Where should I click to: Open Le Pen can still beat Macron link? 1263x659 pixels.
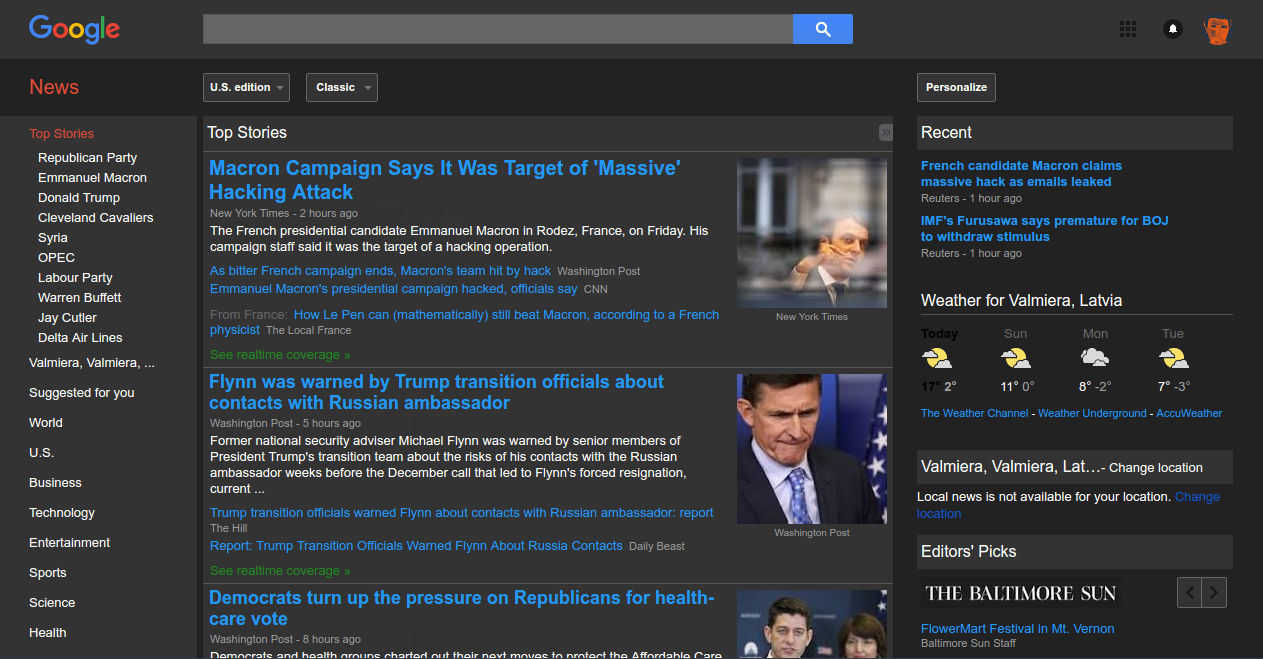point(464,322)
